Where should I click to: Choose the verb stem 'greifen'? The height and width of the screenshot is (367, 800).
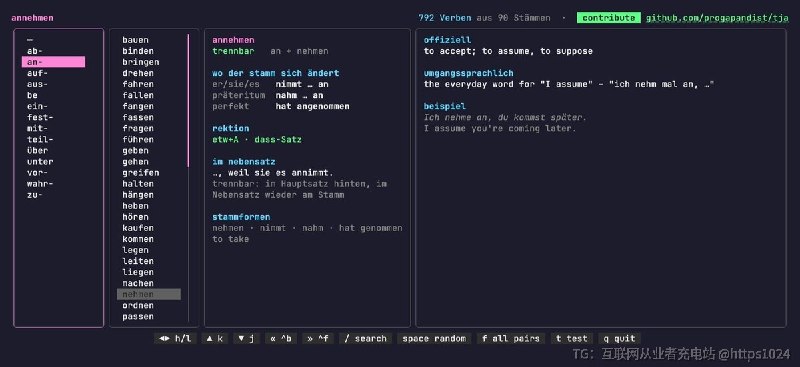[140, 173]
